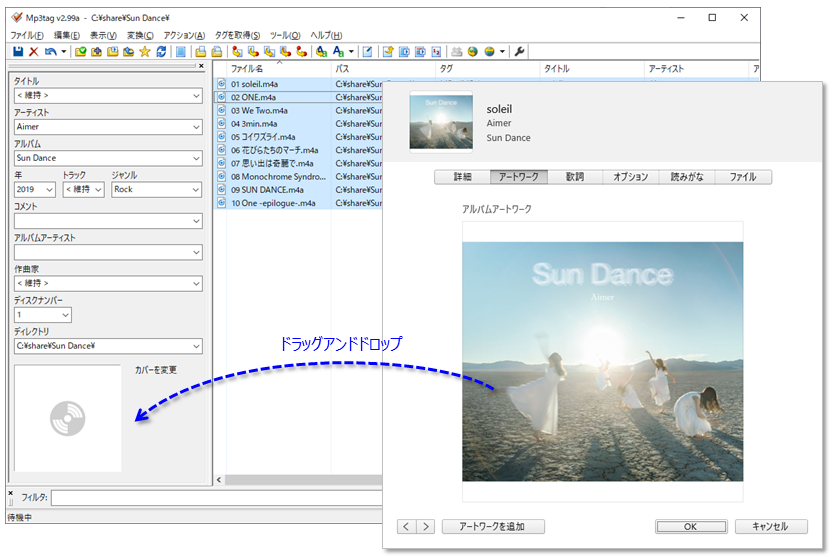This screenshot has height=557, width=833.
Task: Close the tag panel with the small x
Action: [201, 66]
